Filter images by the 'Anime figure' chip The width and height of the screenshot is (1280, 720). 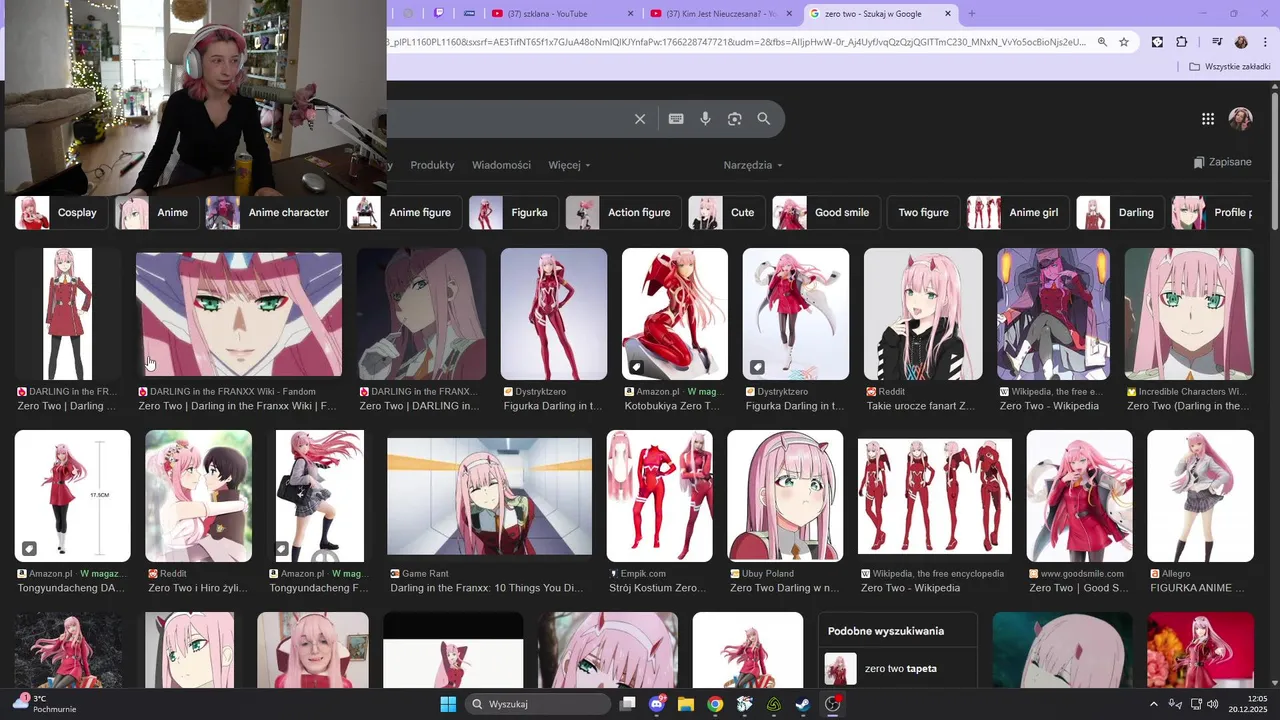pos(404,213)
